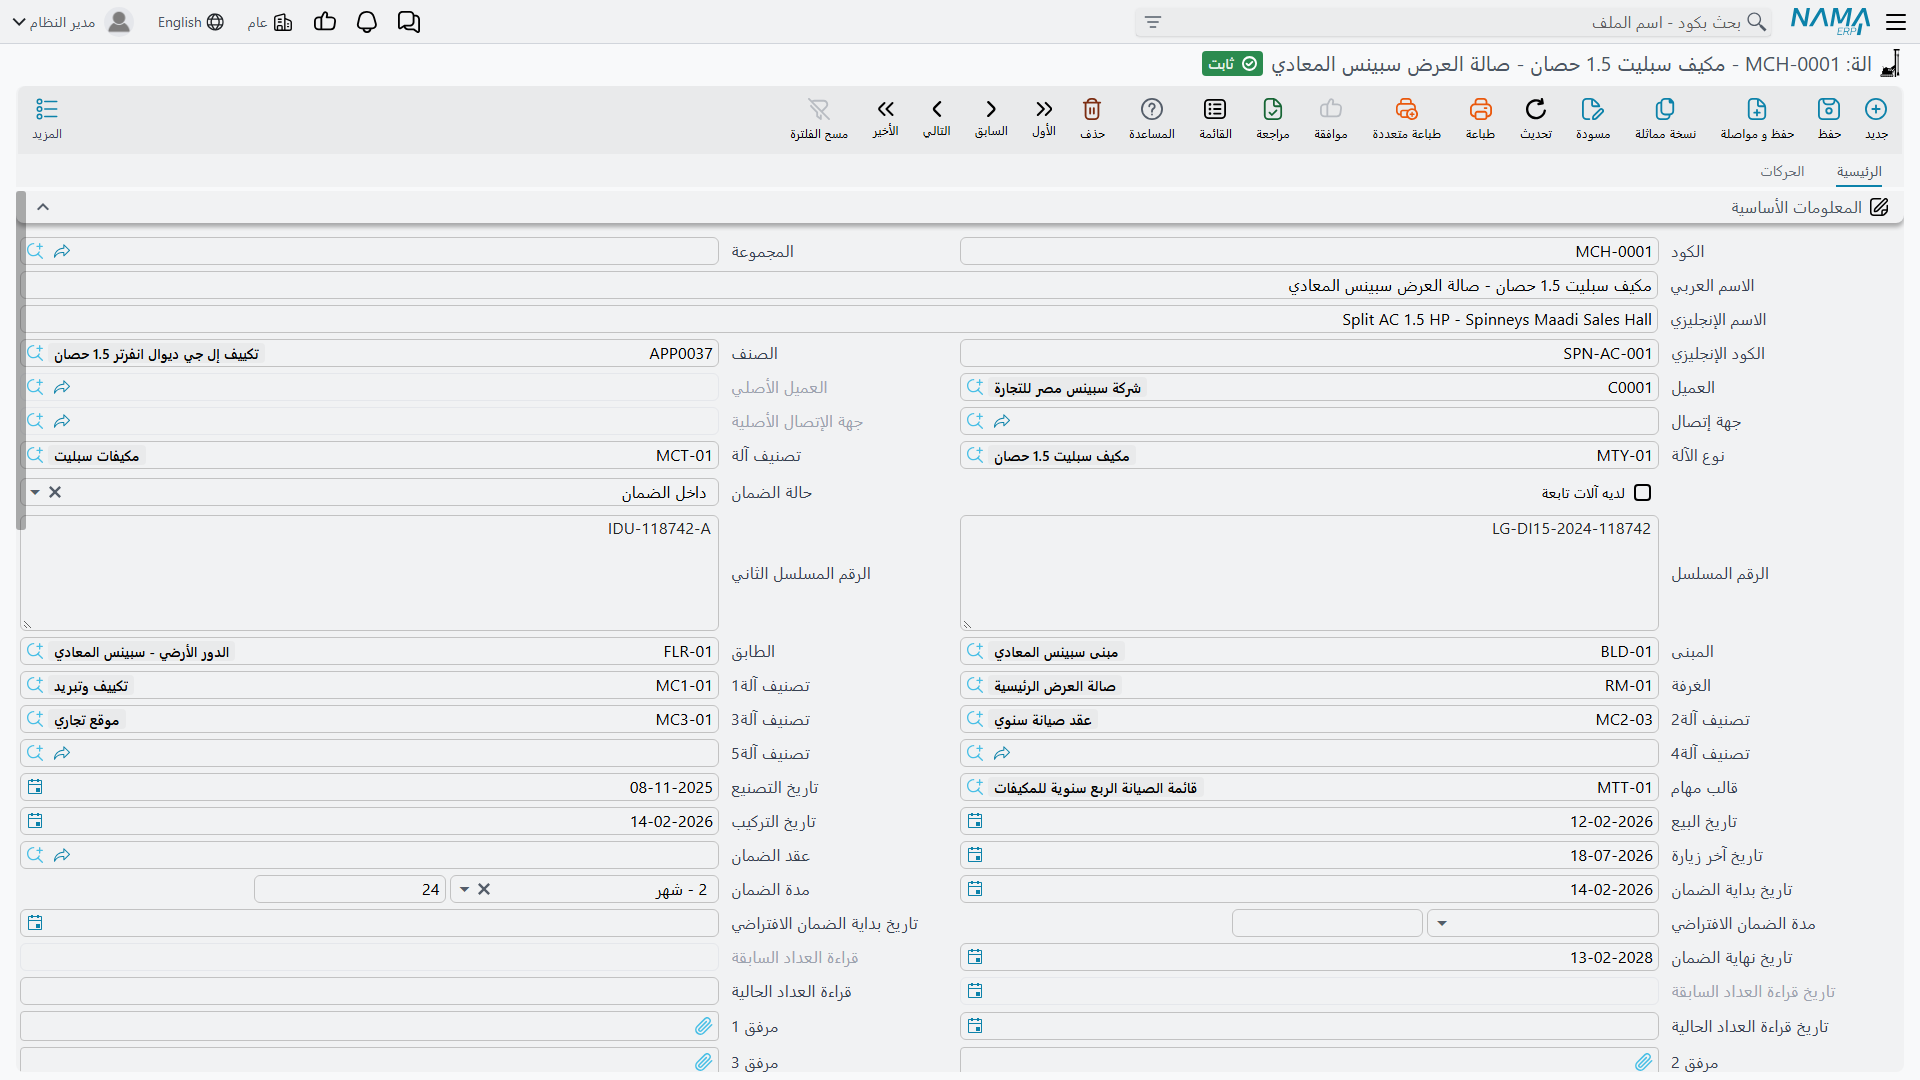Screen dimensions: 1920x1080
Task: Switch language to English
Action: tap(190, 22)
